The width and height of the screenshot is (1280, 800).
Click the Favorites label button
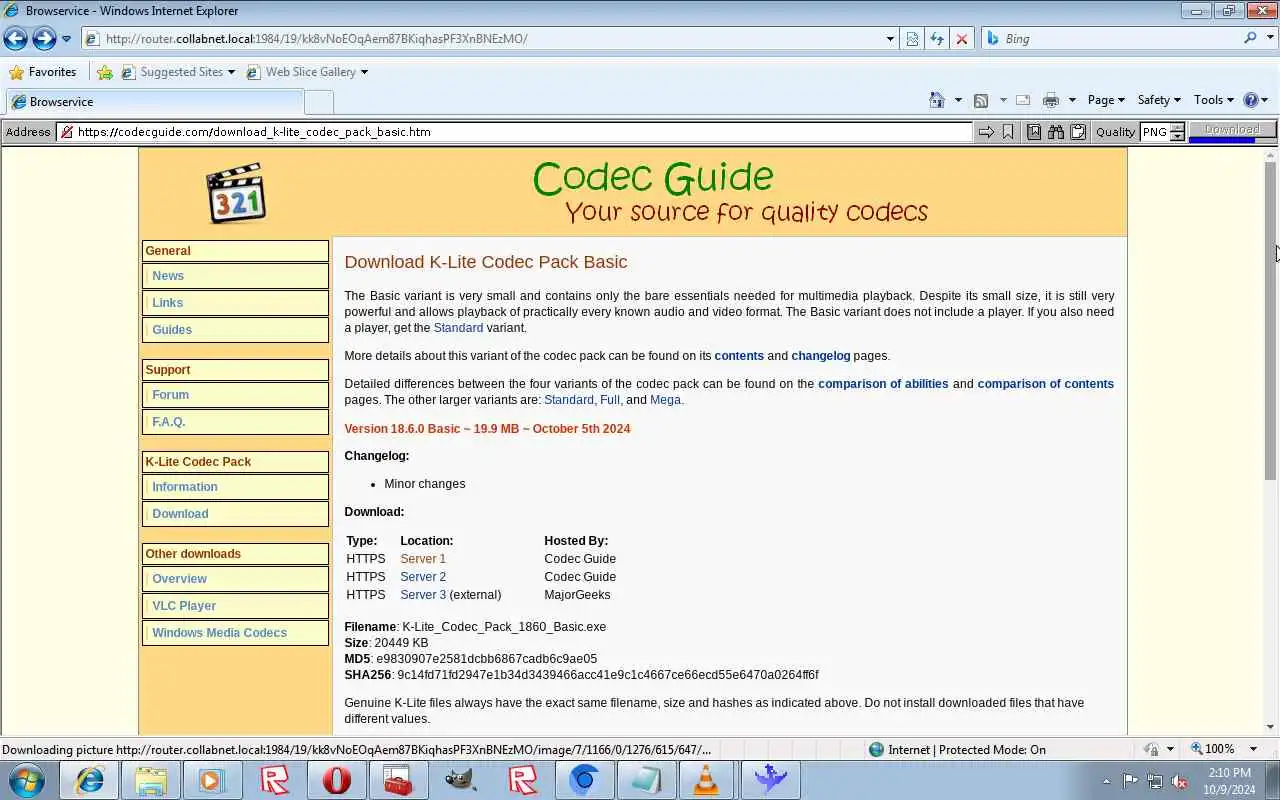pos(43,72)
